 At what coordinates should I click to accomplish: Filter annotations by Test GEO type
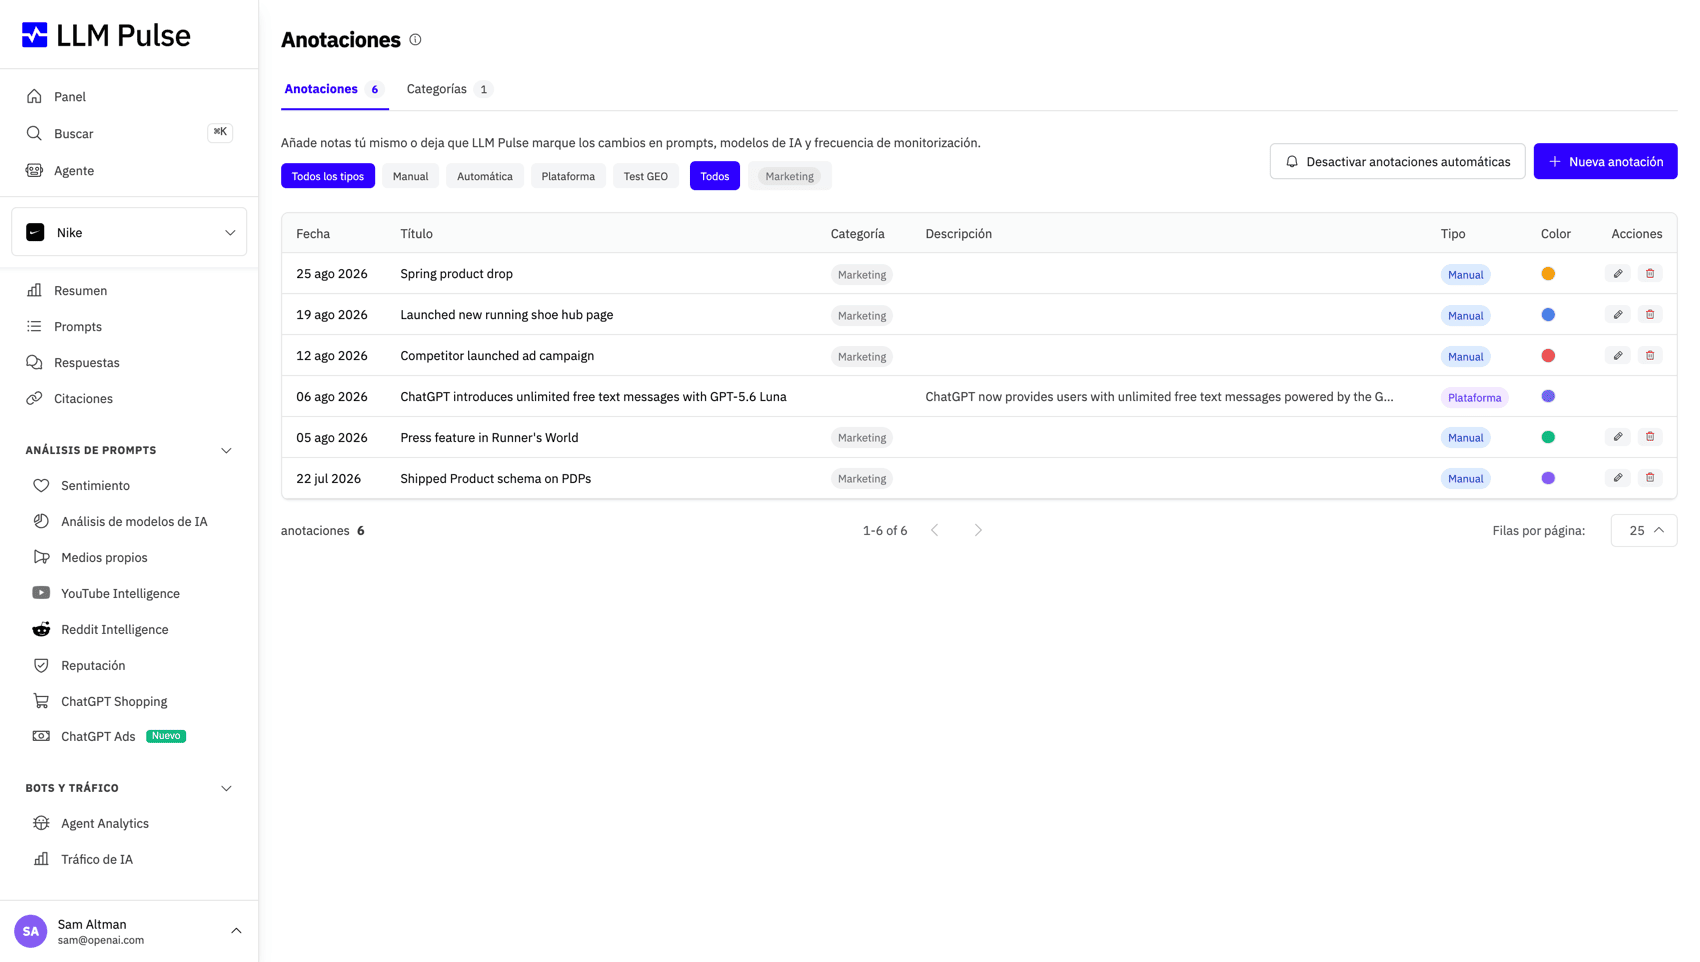pos(646,176)
